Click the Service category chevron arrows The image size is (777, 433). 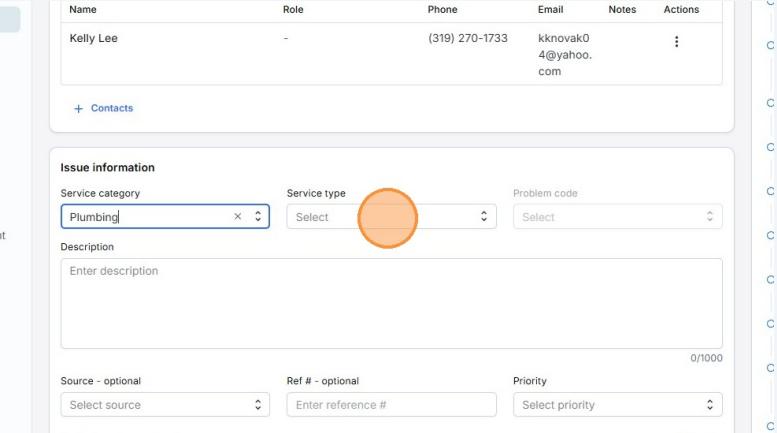258,217
